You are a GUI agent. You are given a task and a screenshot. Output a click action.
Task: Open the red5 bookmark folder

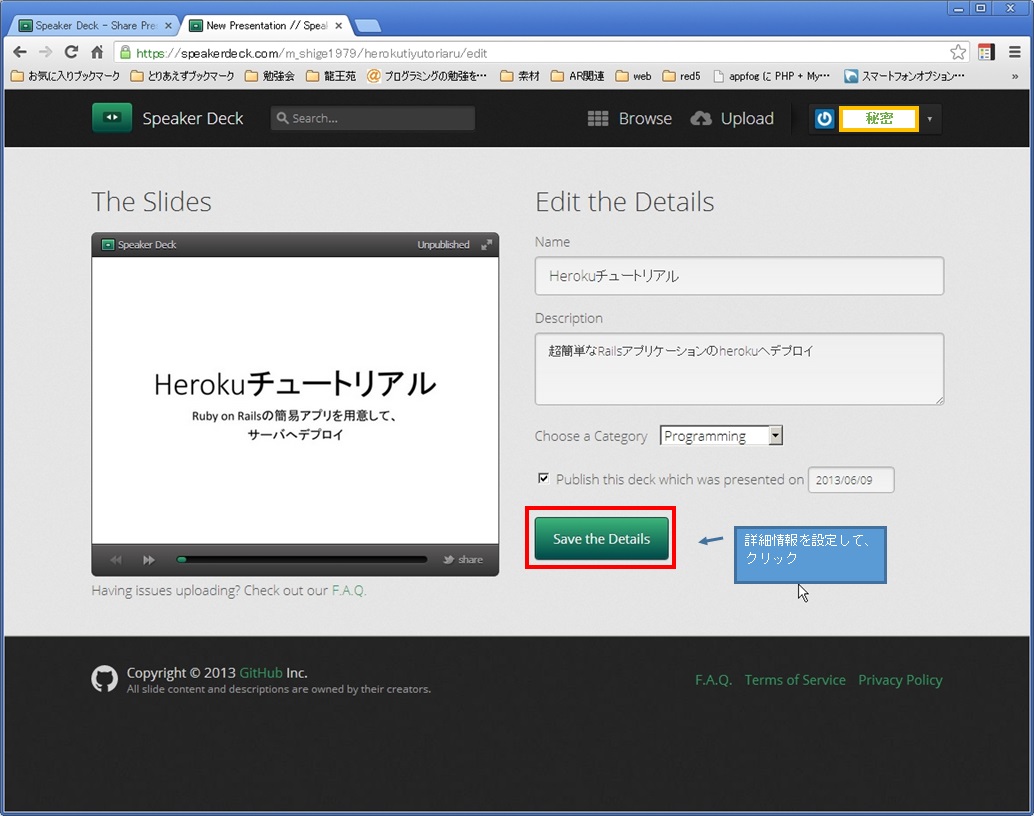point(682,76)
